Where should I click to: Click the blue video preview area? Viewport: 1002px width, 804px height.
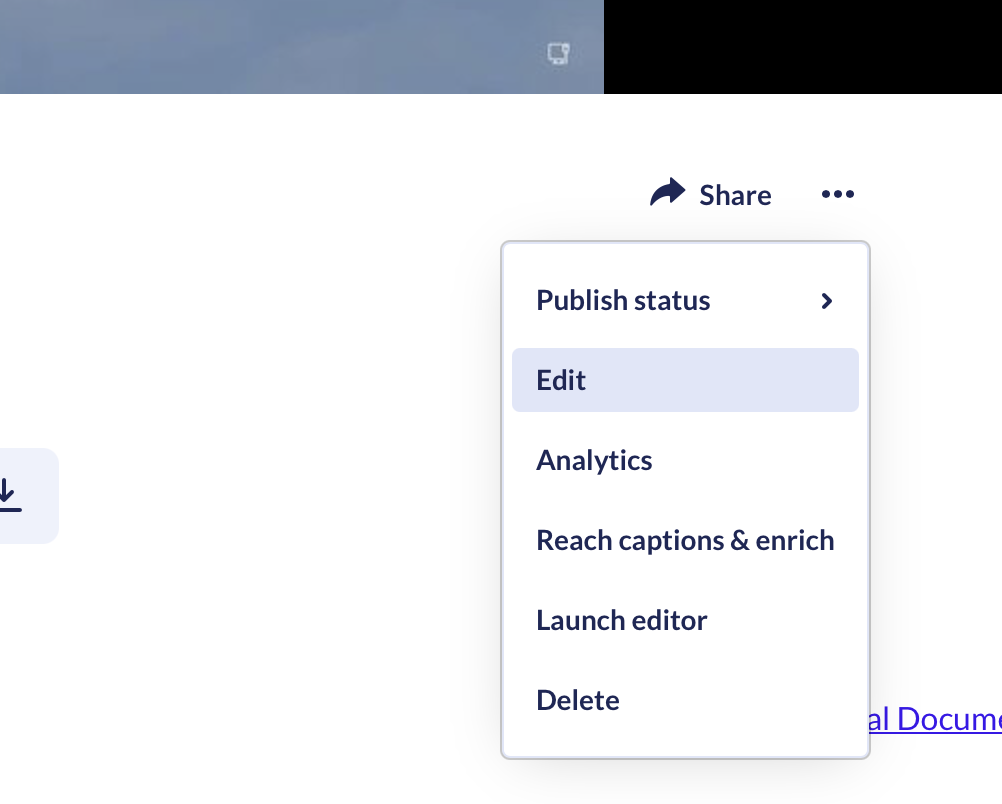pyautogui.click(x=302, y=47)
